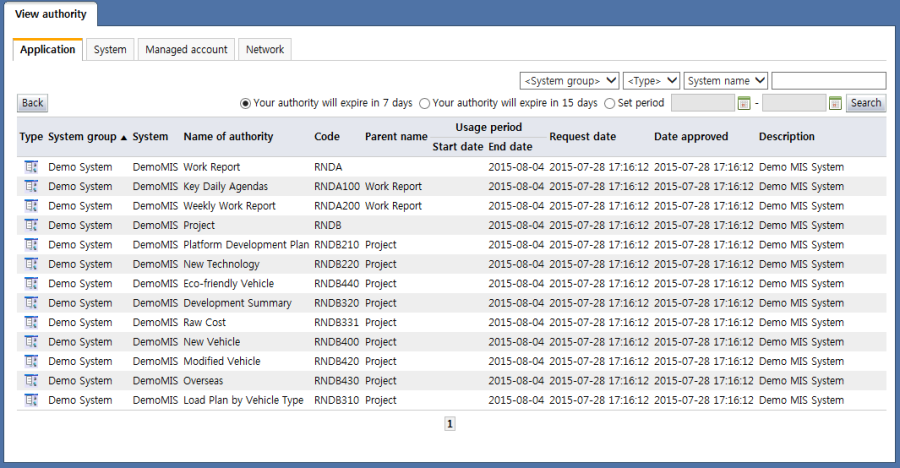Click code RNDB331

[336, 323]
